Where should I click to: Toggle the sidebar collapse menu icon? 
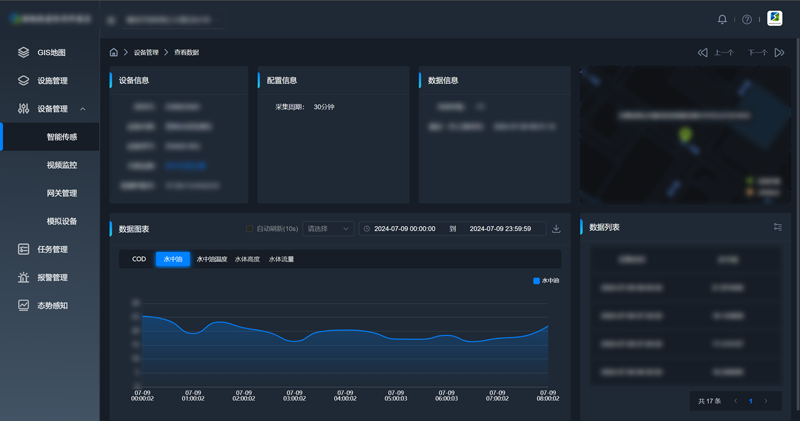point(110,19)
